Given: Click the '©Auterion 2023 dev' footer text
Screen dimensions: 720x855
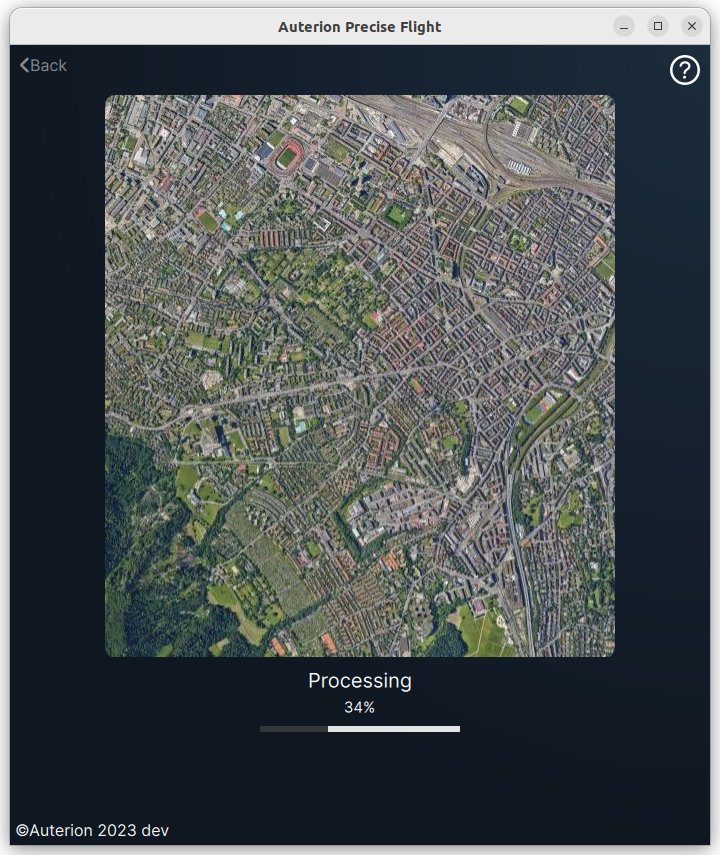Looking at the screenshot, I should point(92,830).
